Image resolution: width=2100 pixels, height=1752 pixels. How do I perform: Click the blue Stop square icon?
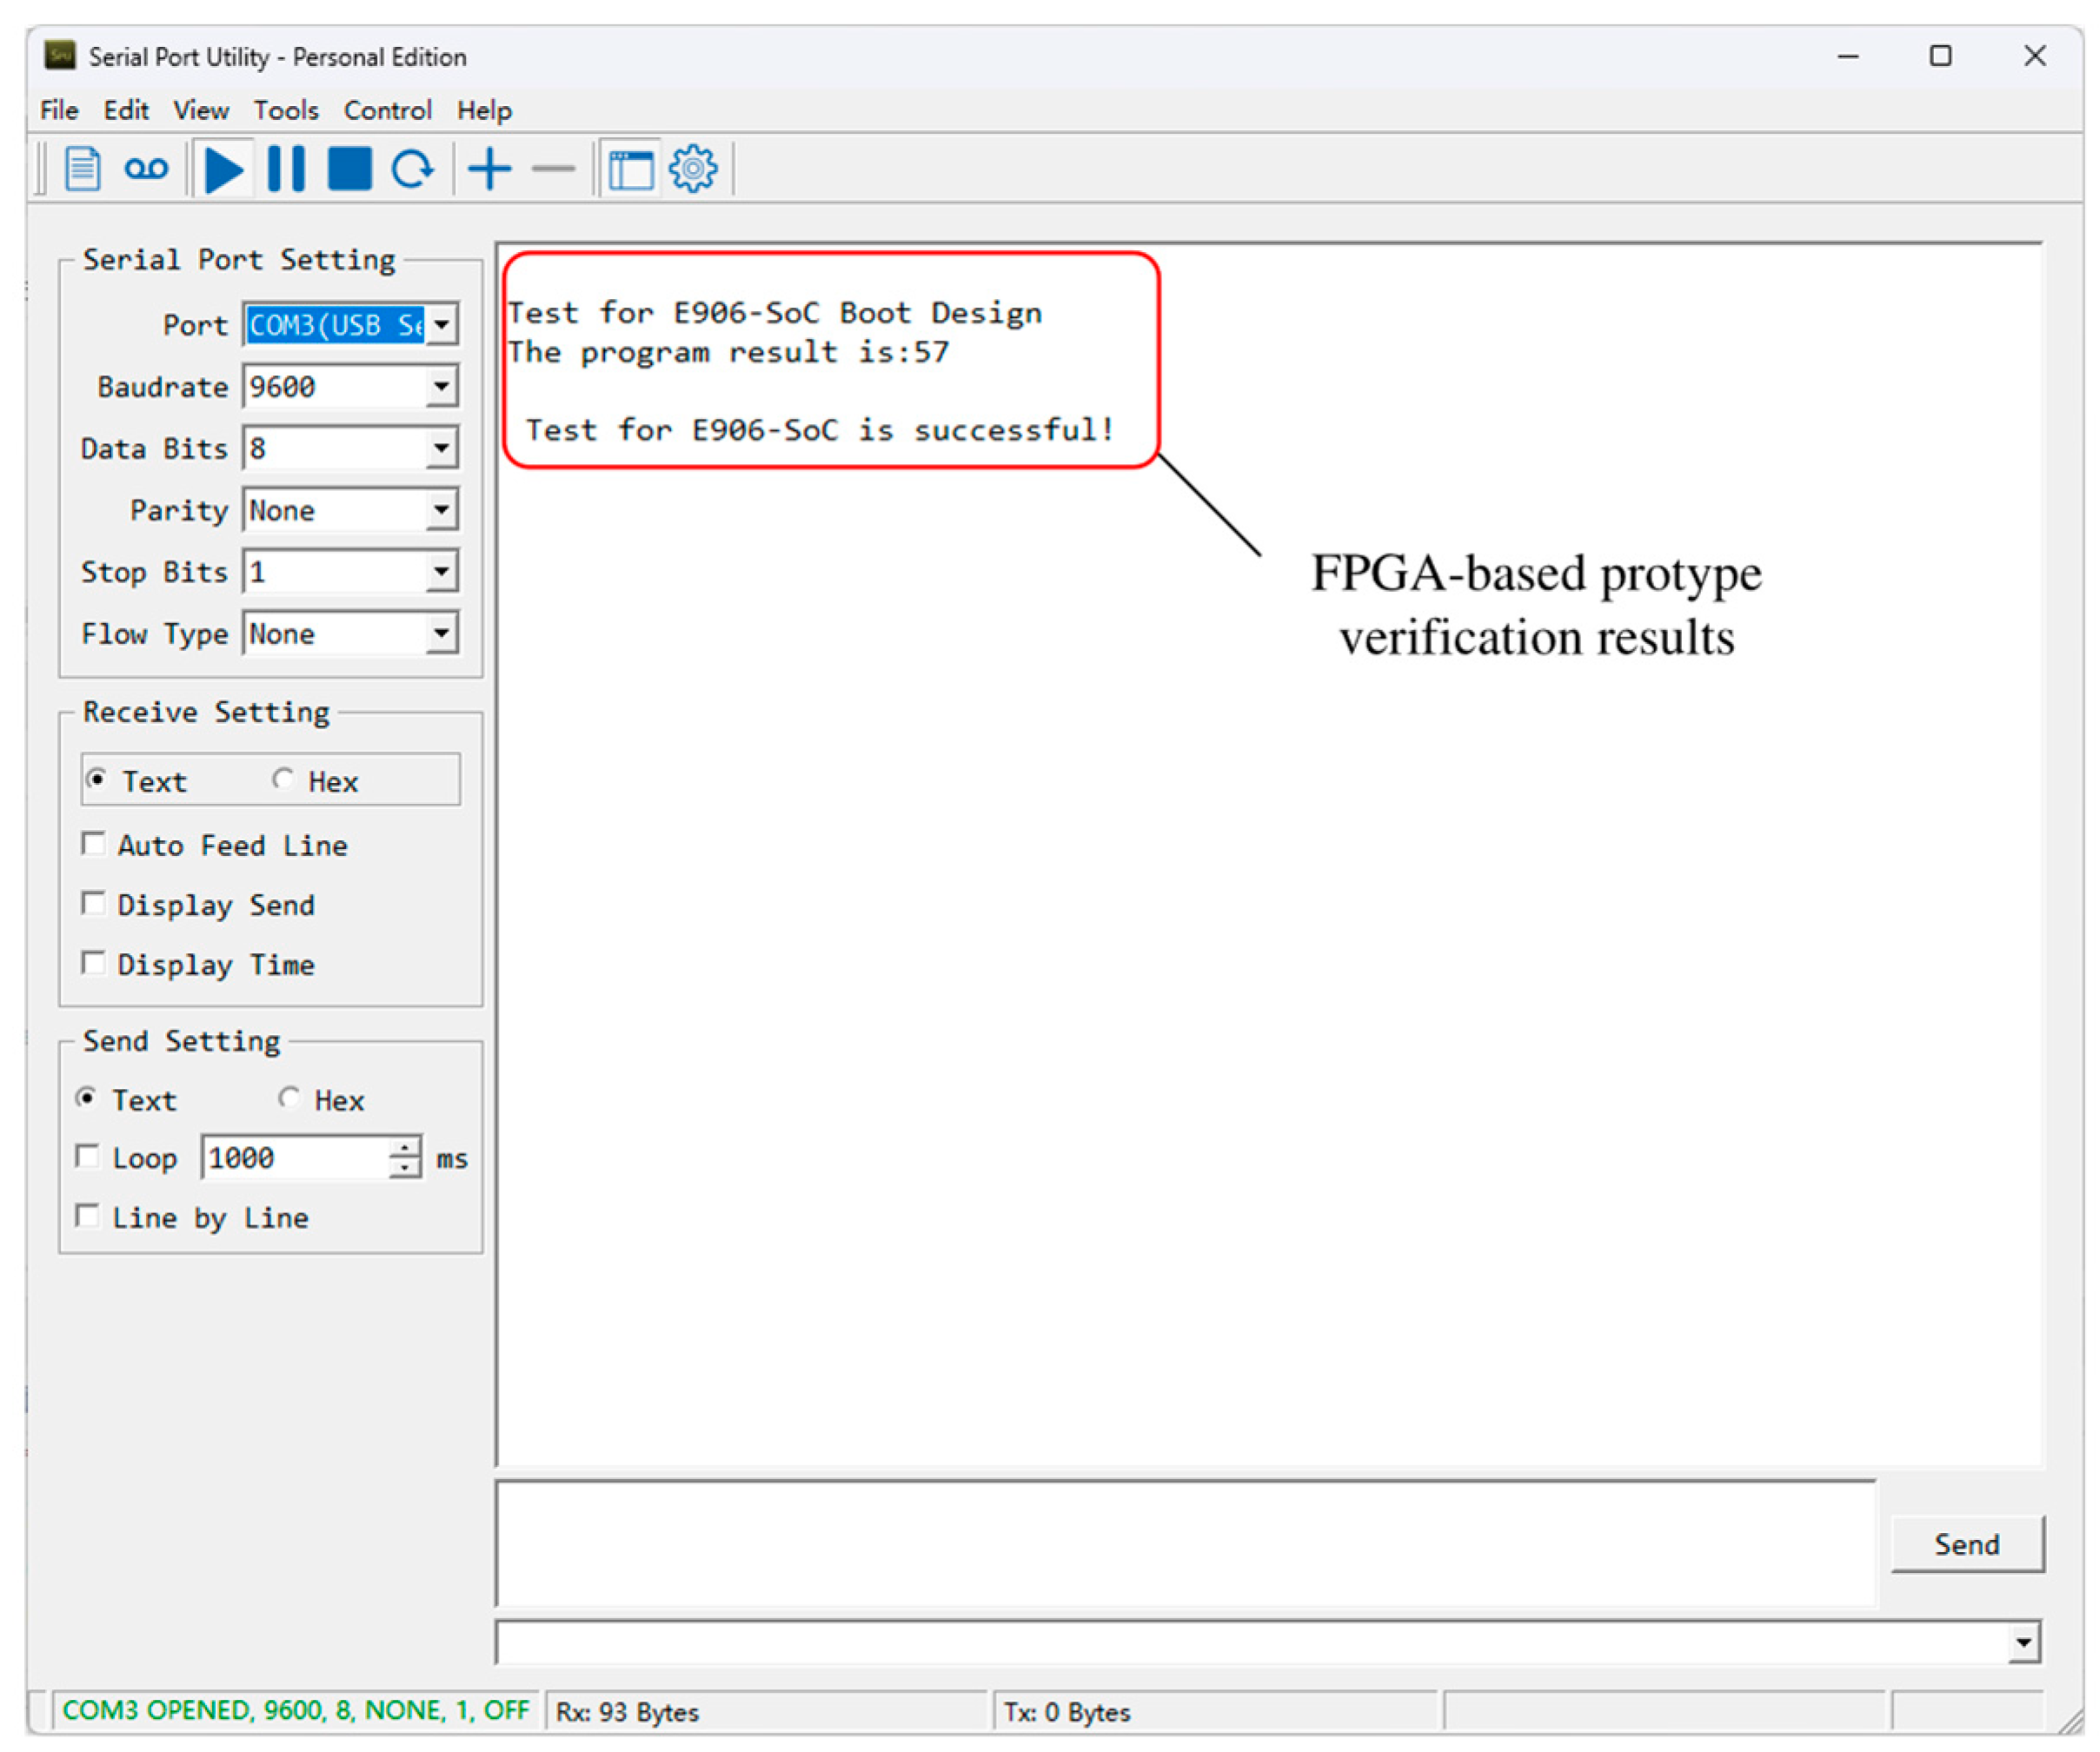click(x=349, y=169)
